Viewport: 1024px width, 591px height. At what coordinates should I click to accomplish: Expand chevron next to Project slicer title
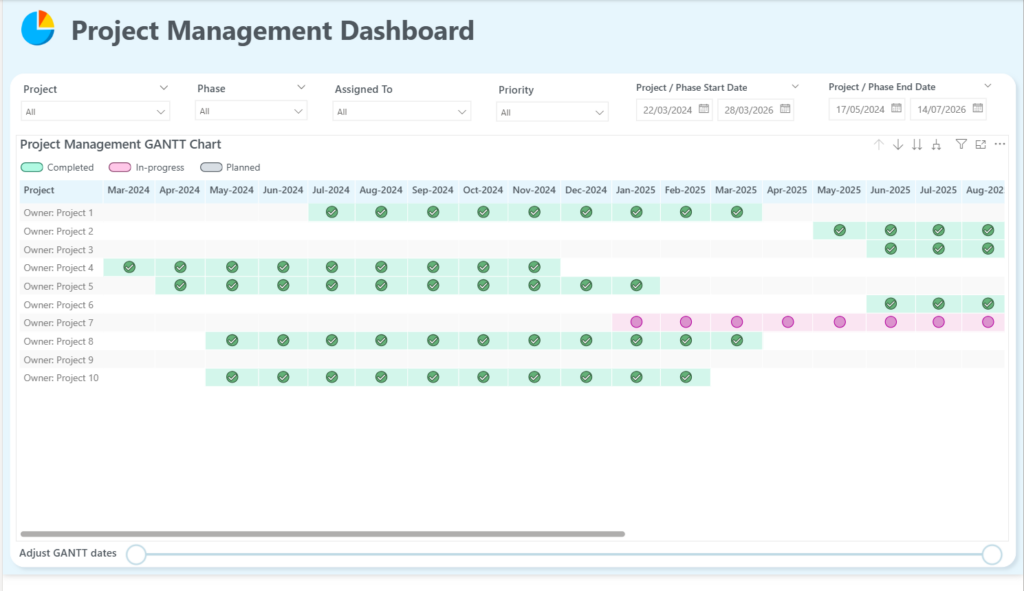163,88
